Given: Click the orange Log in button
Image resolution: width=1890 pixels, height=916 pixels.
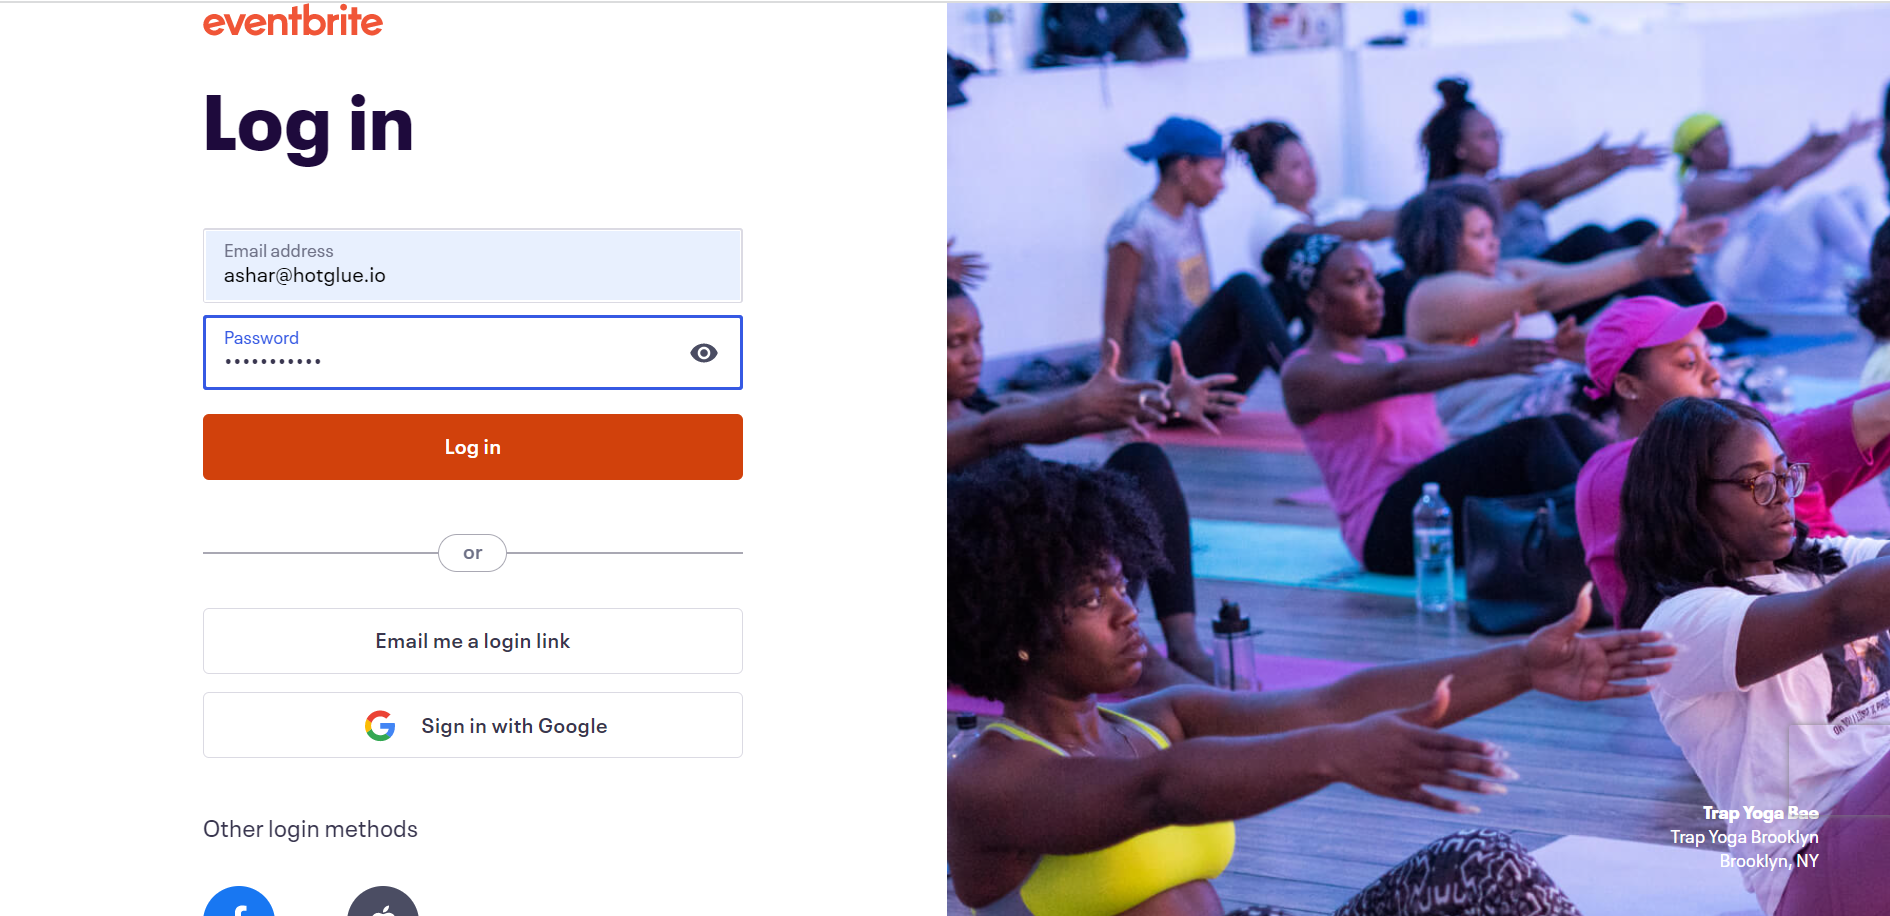Looking at the screenshot, I should tap(473, 447).
